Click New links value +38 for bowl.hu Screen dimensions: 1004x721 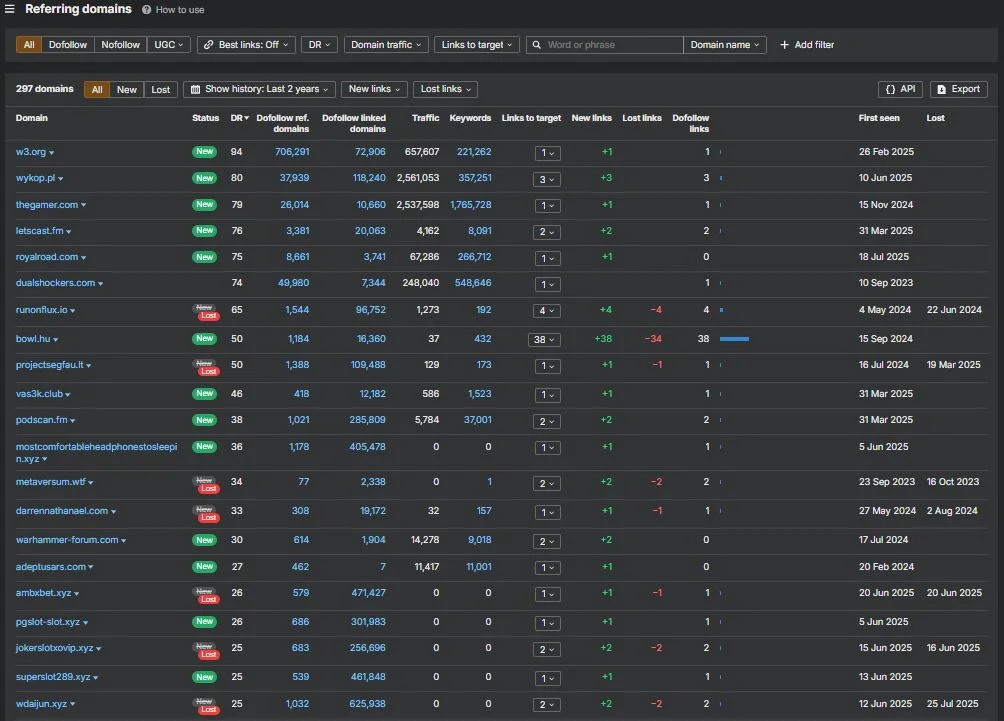point(603,339)
